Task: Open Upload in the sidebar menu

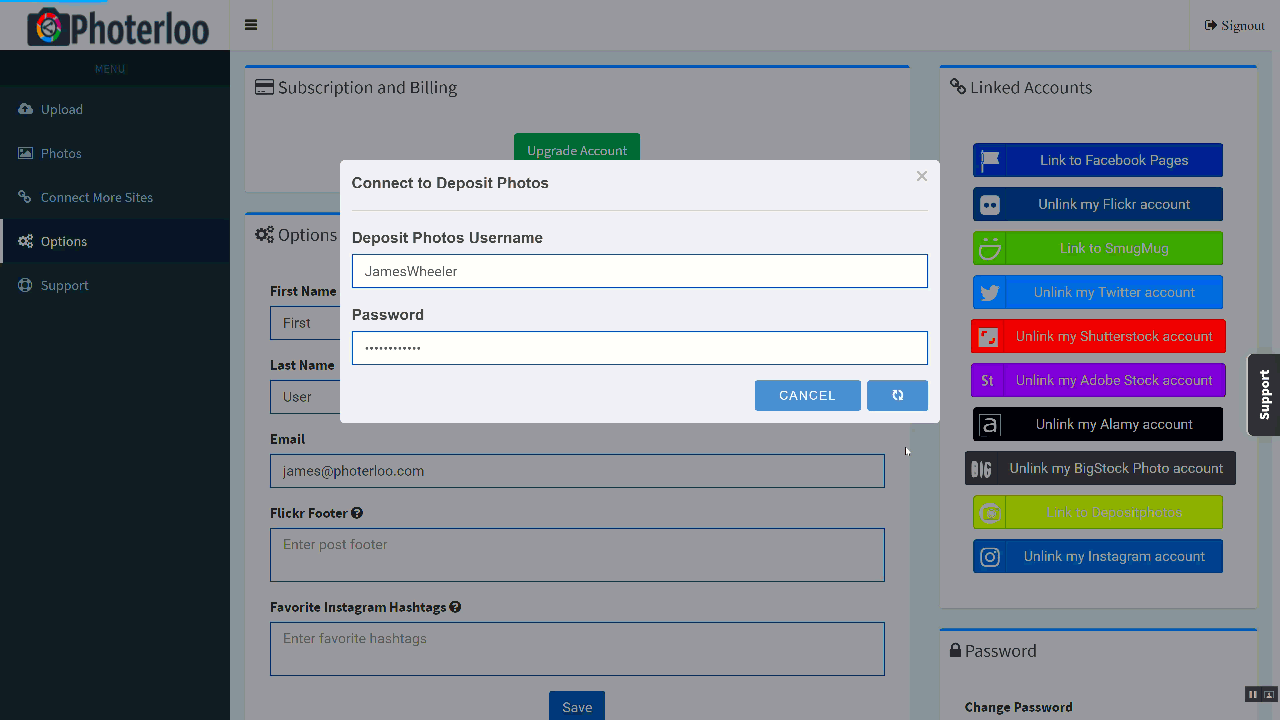Action: pyautogui.click(x=62, y=110)
